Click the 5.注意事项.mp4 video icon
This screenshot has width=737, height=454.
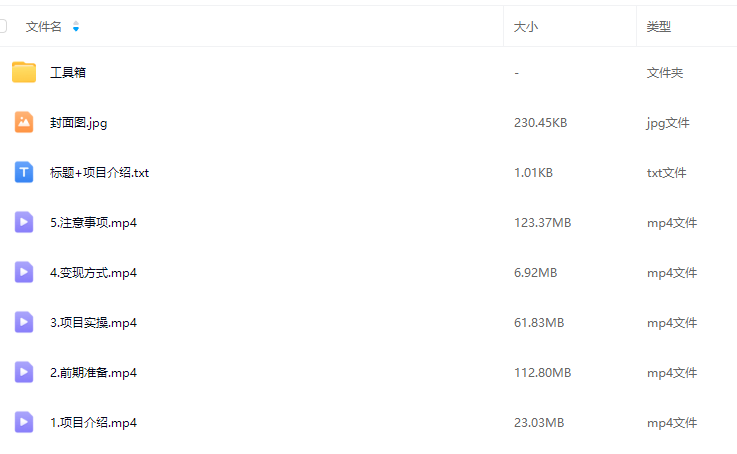[24, 222]
